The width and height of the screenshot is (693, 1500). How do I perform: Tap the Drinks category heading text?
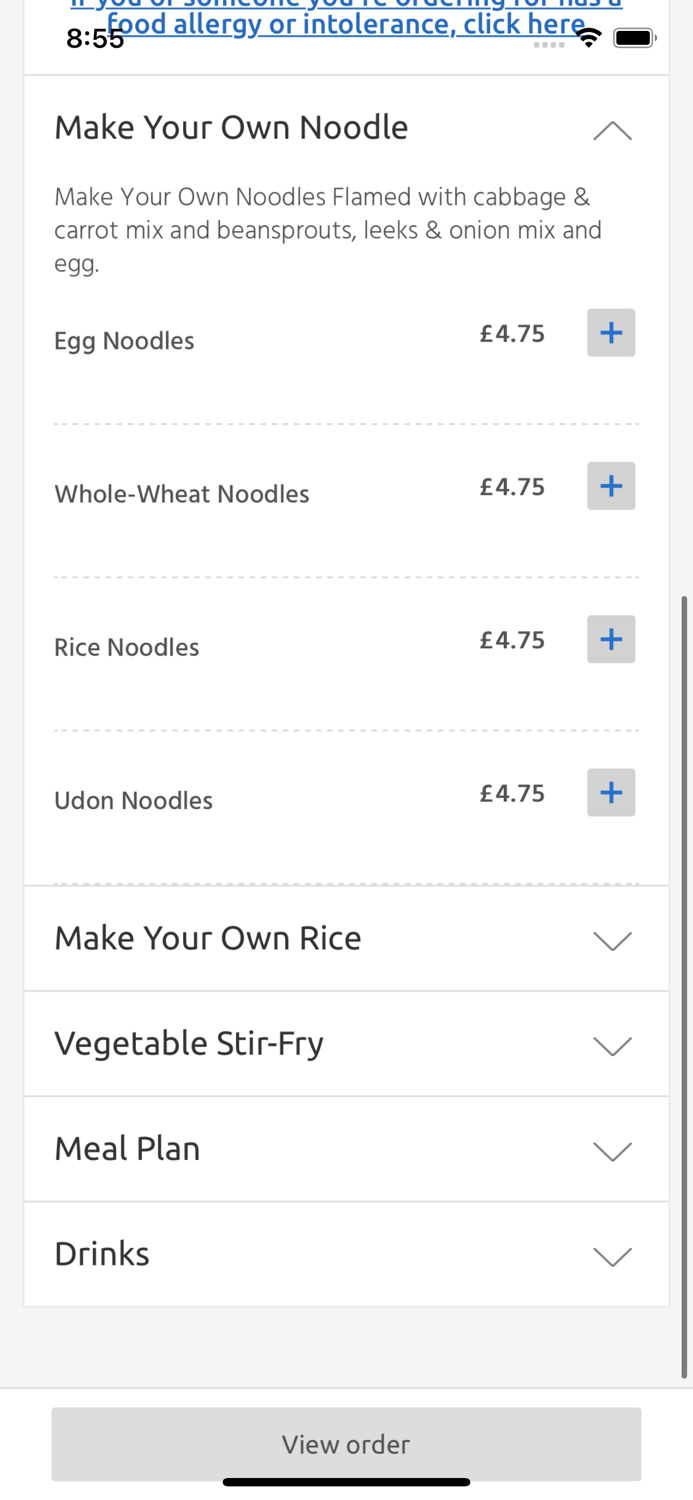(102, 1254)
